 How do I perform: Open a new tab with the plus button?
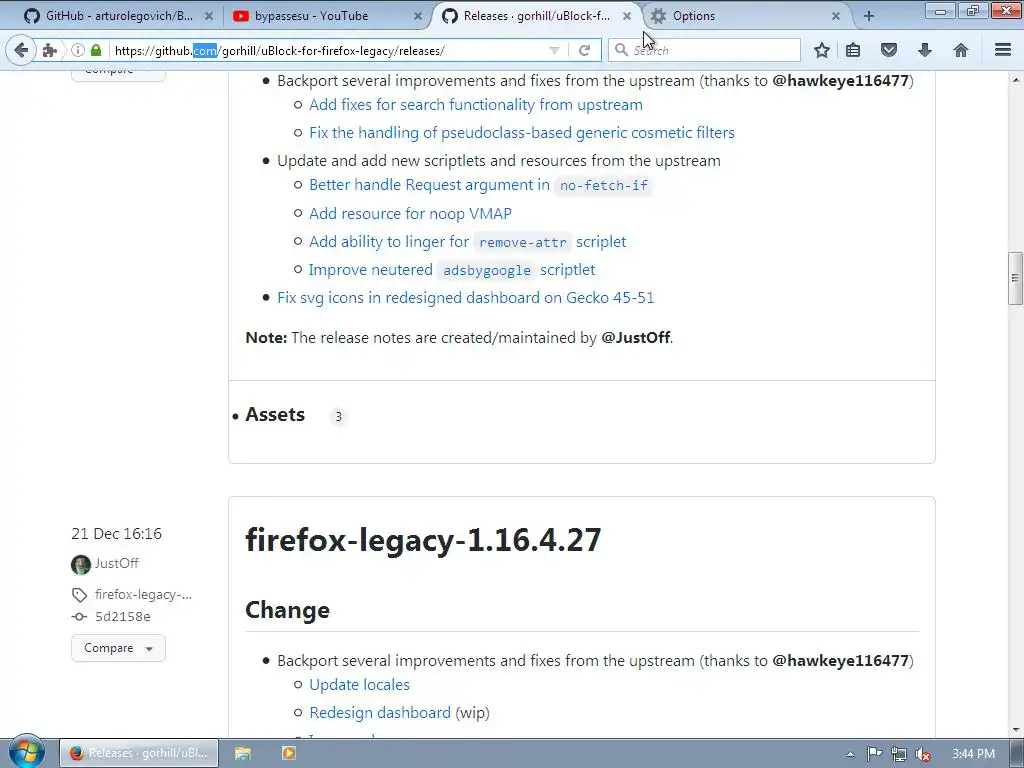(x=869, y=16)
